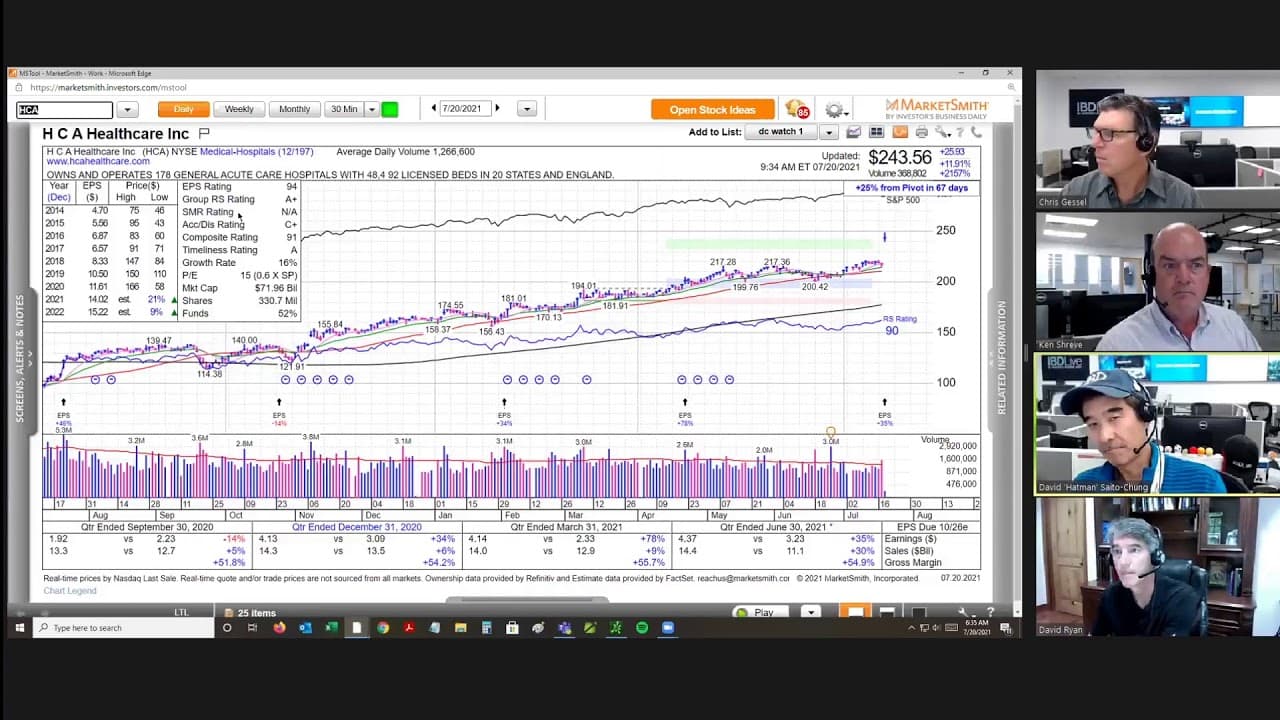Open Chrome from the taskbar
This screenshot has width=1280, height=720.
[383, 628]
